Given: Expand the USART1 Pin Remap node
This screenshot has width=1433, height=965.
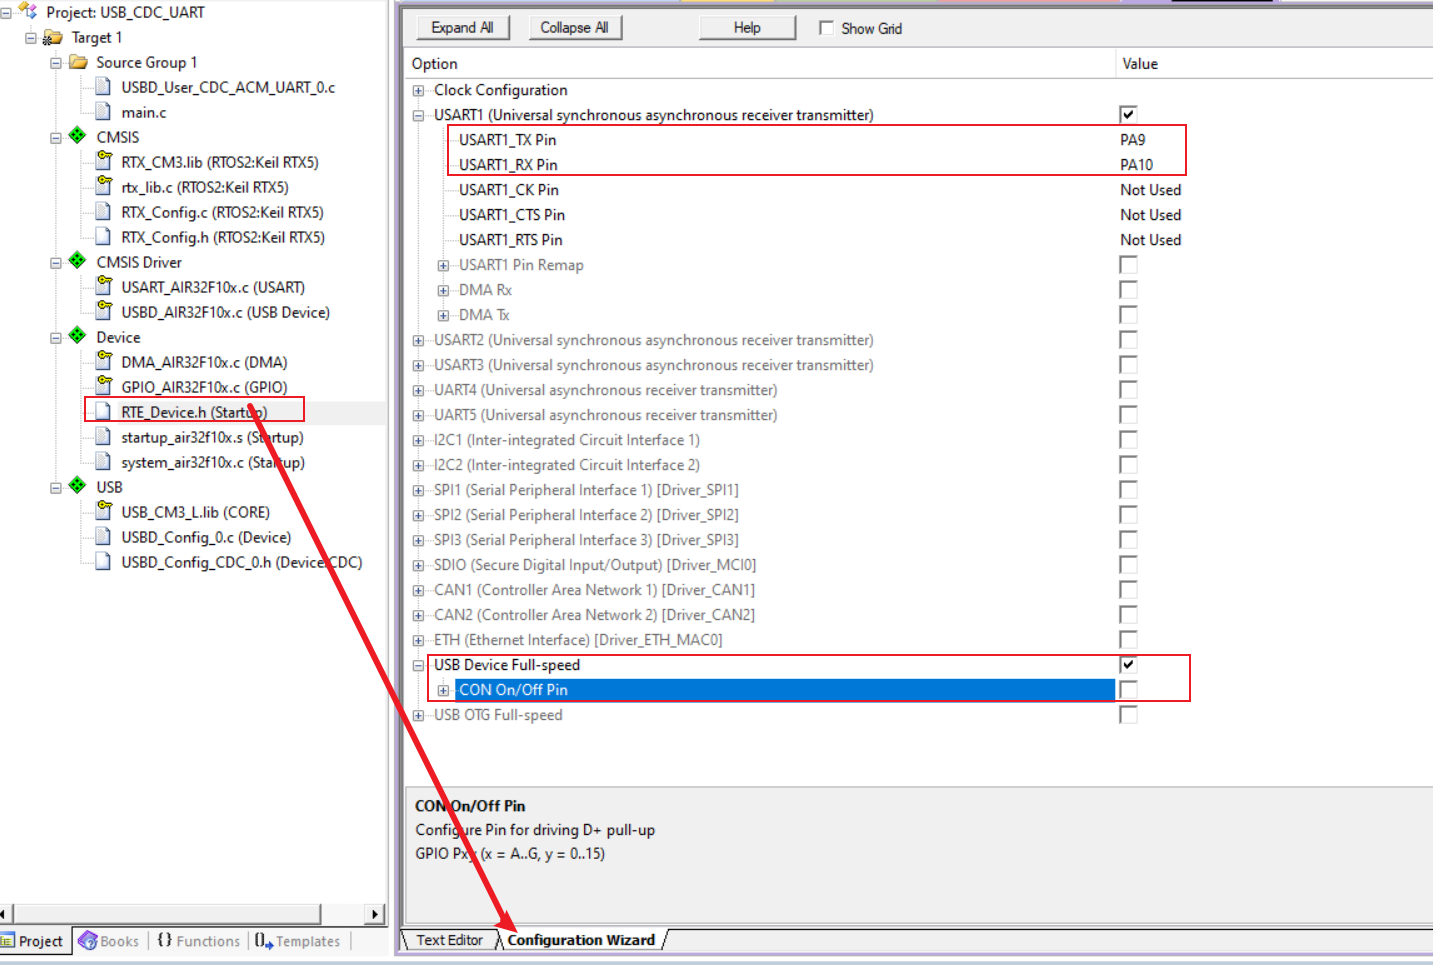Looking at the screenshot, I should (x=443, y=265).
